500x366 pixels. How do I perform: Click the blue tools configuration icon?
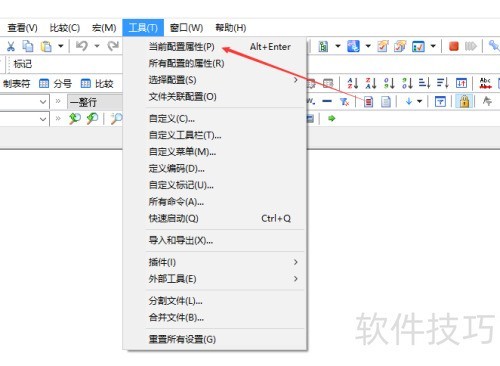353,46
